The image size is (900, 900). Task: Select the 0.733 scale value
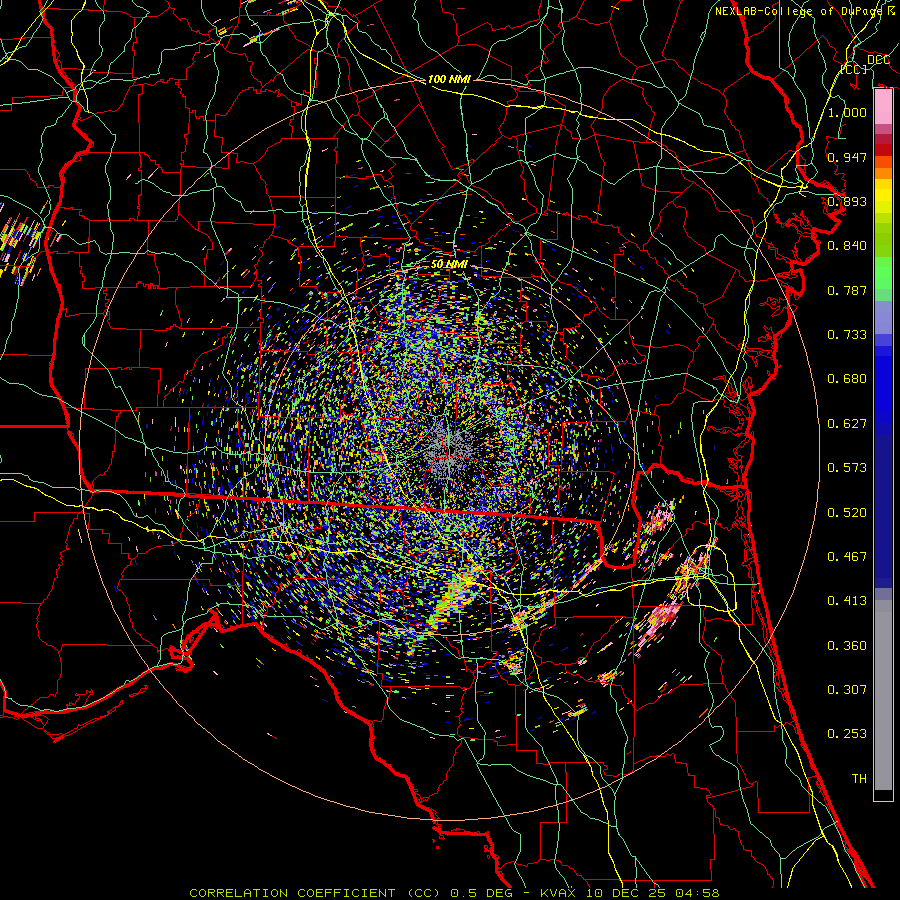coord(847,335)
